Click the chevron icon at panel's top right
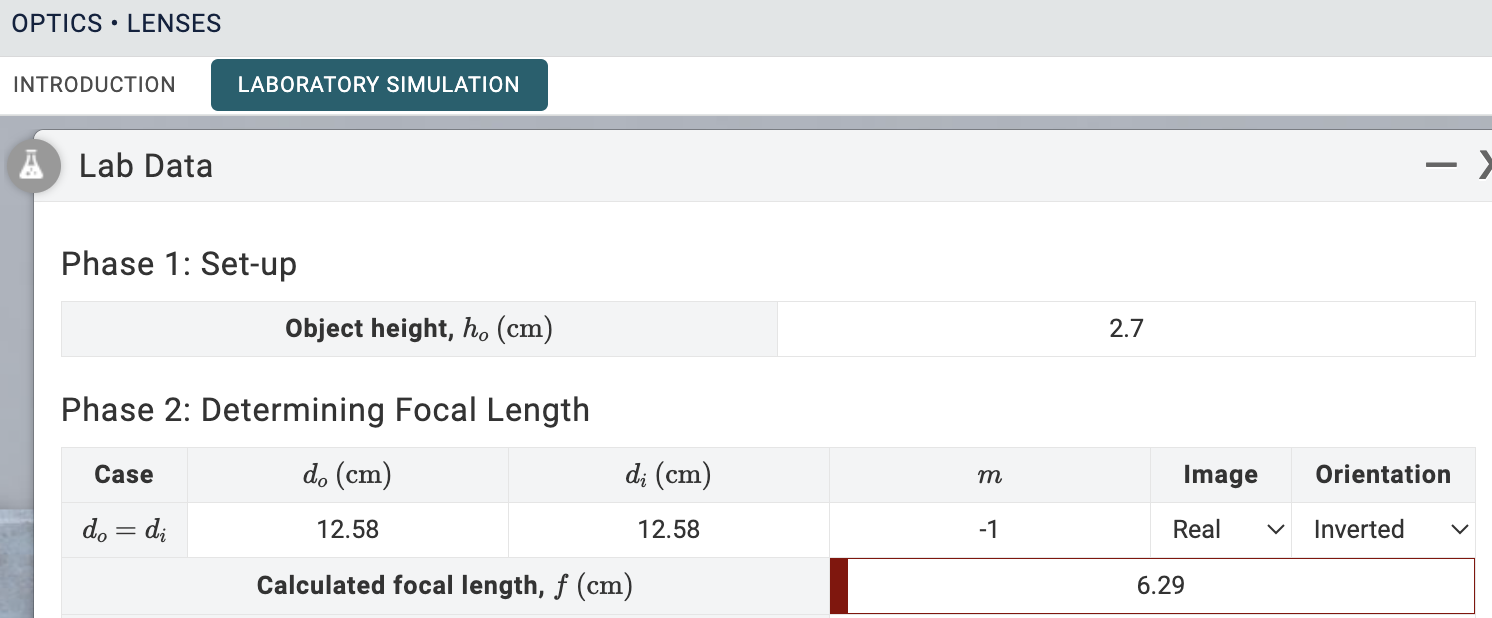The height and width of the screenshot is (618, 1492). click(x=1487, y=166)
